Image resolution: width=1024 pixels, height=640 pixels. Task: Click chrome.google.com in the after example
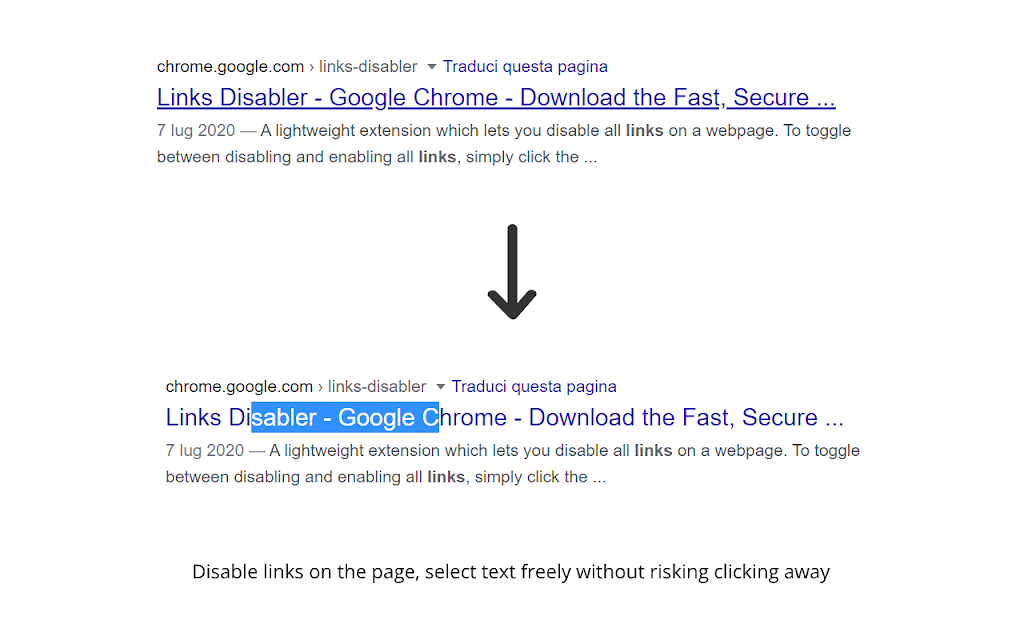(x=239, y=387)
